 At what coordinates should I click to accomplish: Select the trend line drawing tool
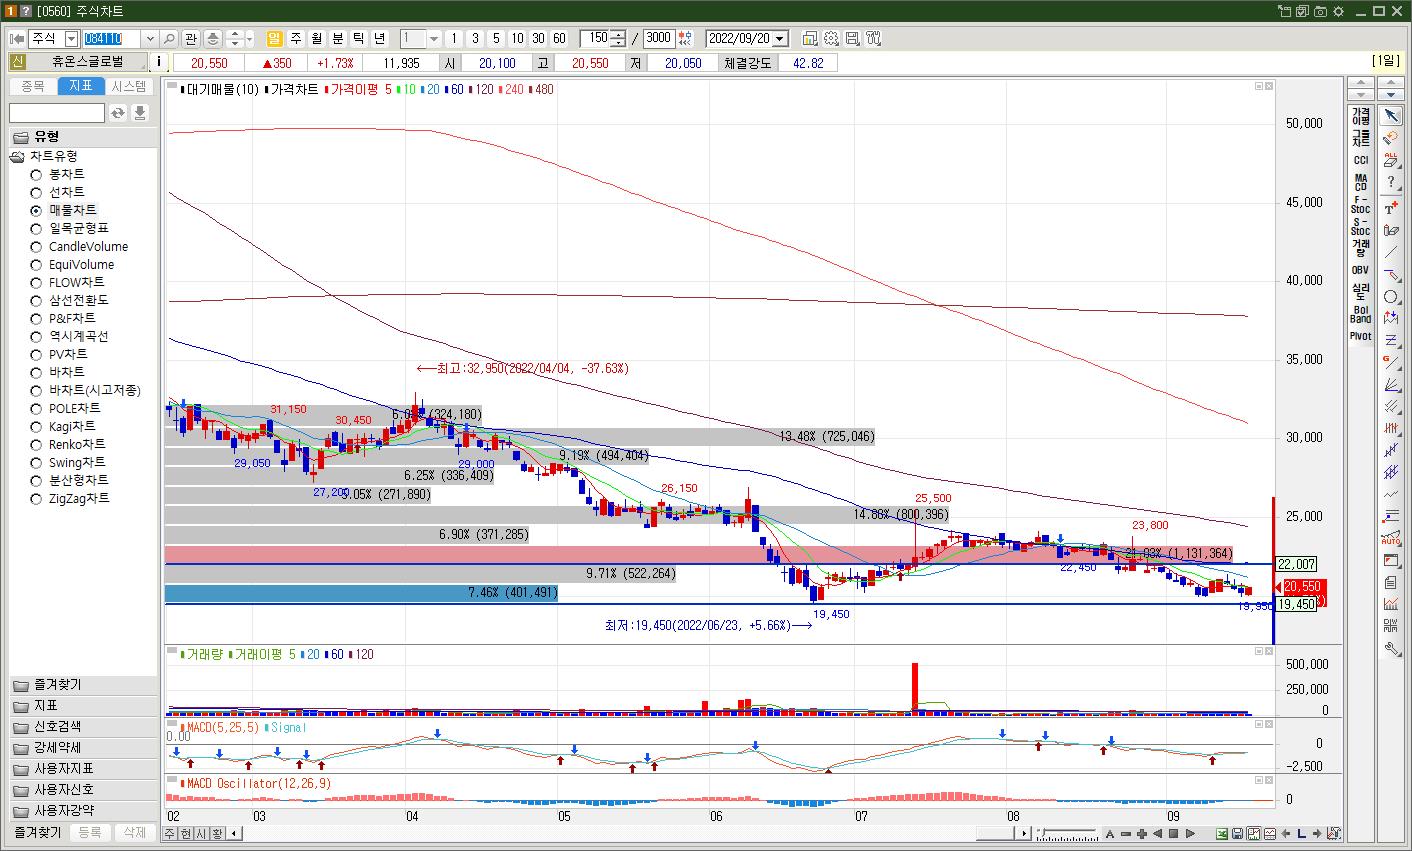click(1391, 252)
